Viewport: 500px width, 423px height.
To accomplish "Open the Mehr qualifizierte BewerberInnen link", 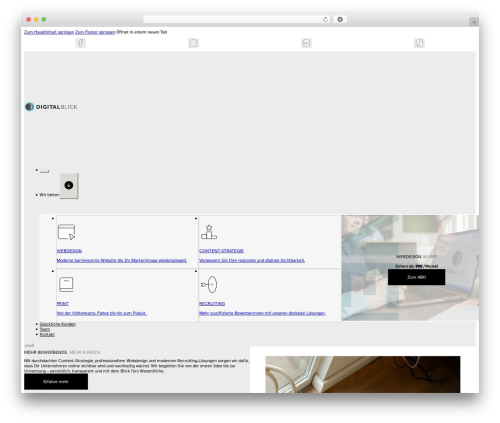I will tap(262, 313).
